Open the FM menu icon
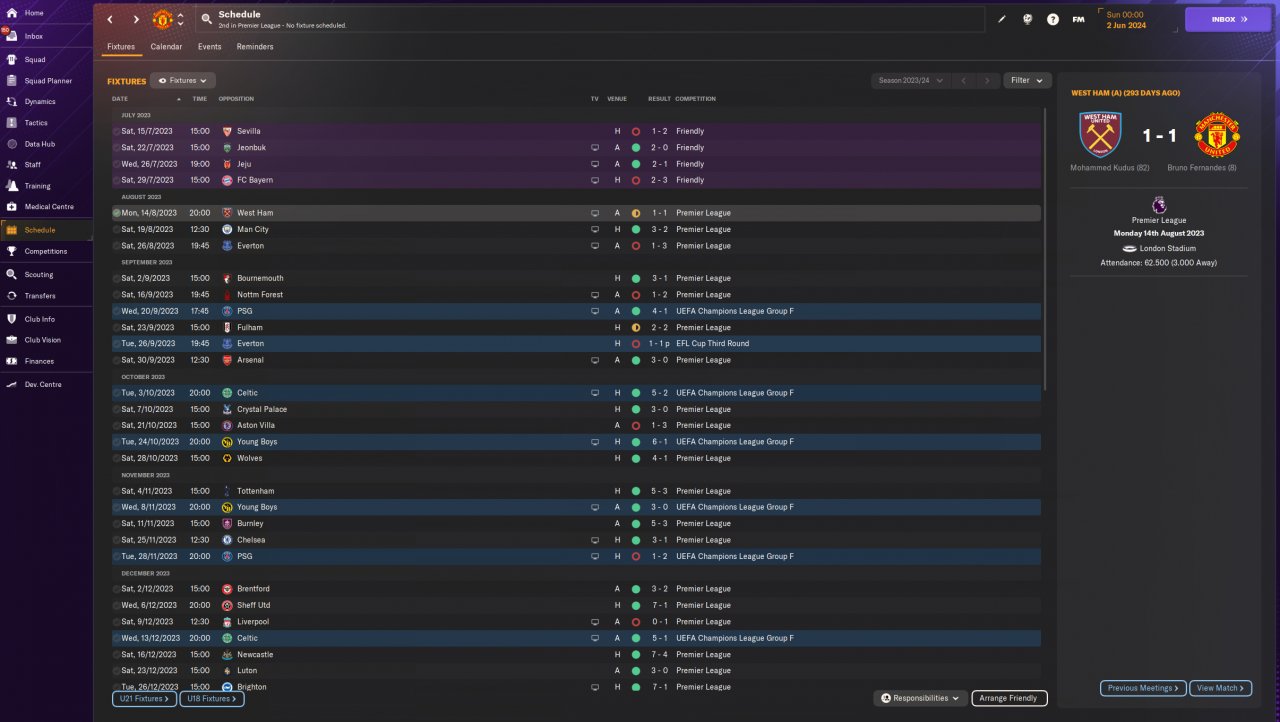Screen dimensions: 1280x722 1078,19
